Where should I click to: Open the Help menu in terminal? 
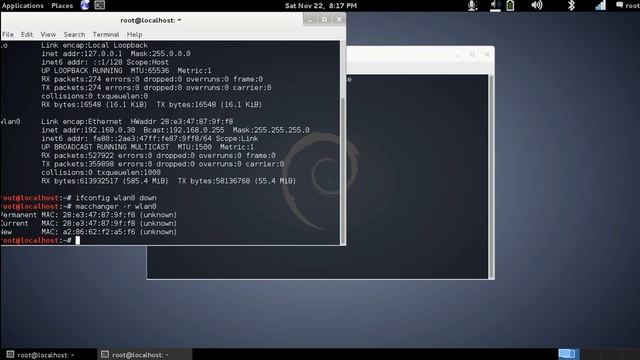click(134, 35)
